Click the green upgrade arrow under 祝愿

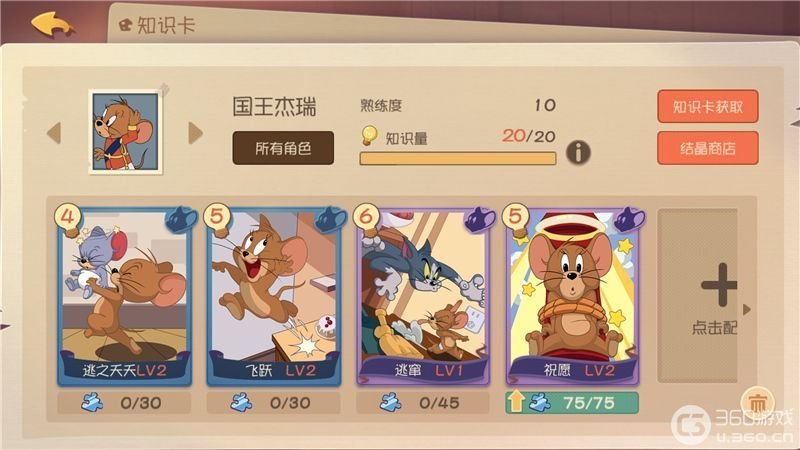pyautogui.click(x=515, y=402)
